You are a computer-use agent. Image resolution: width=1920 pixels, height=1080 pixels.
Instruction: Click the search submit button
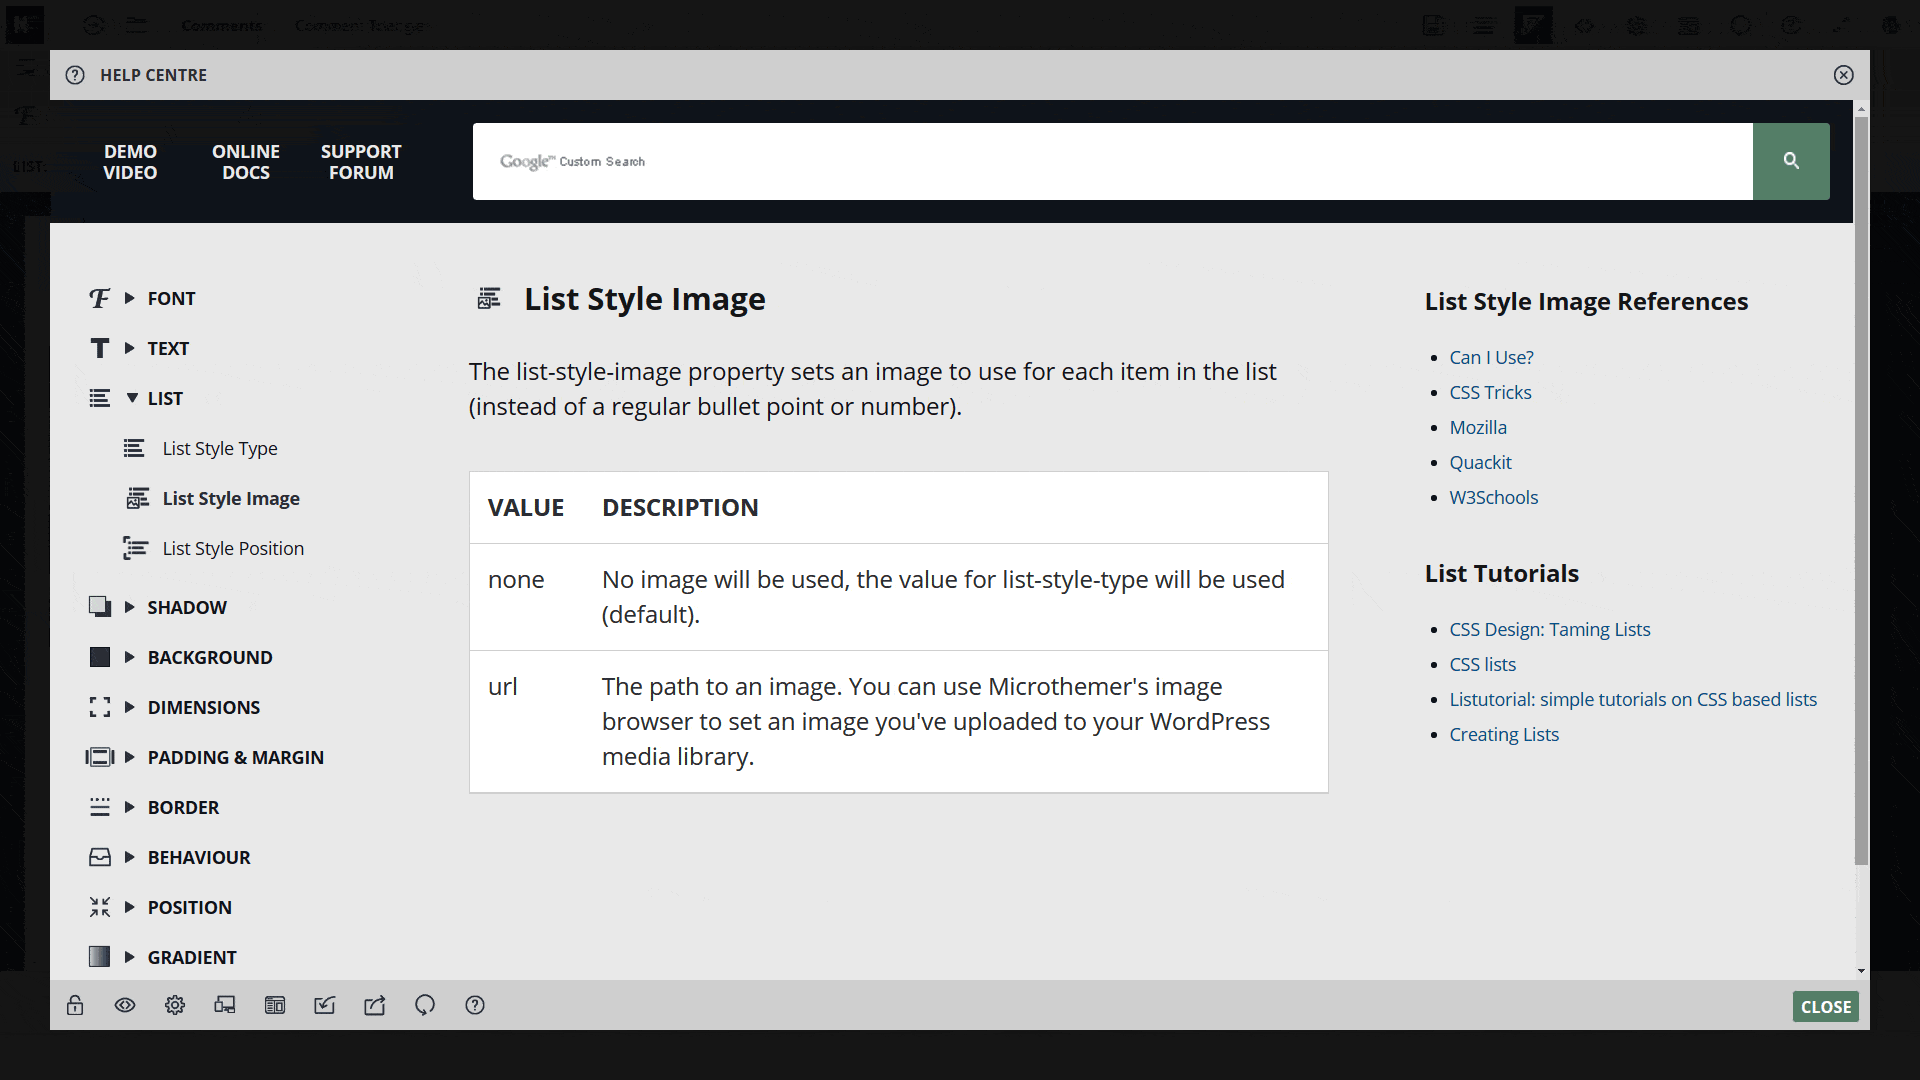[1791, 161]
